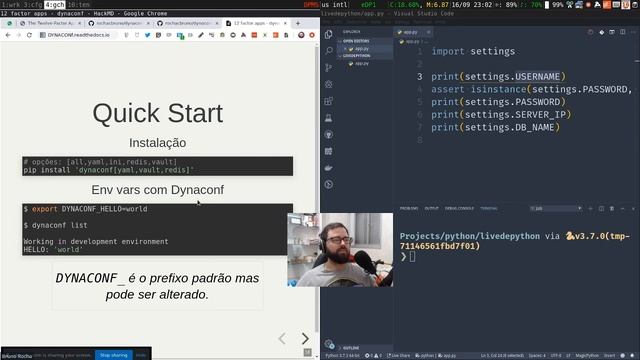Image resolution: width=640 pixels, height=360 pixels.
Task: Click the 'import settings' code line
Action: 473,51
